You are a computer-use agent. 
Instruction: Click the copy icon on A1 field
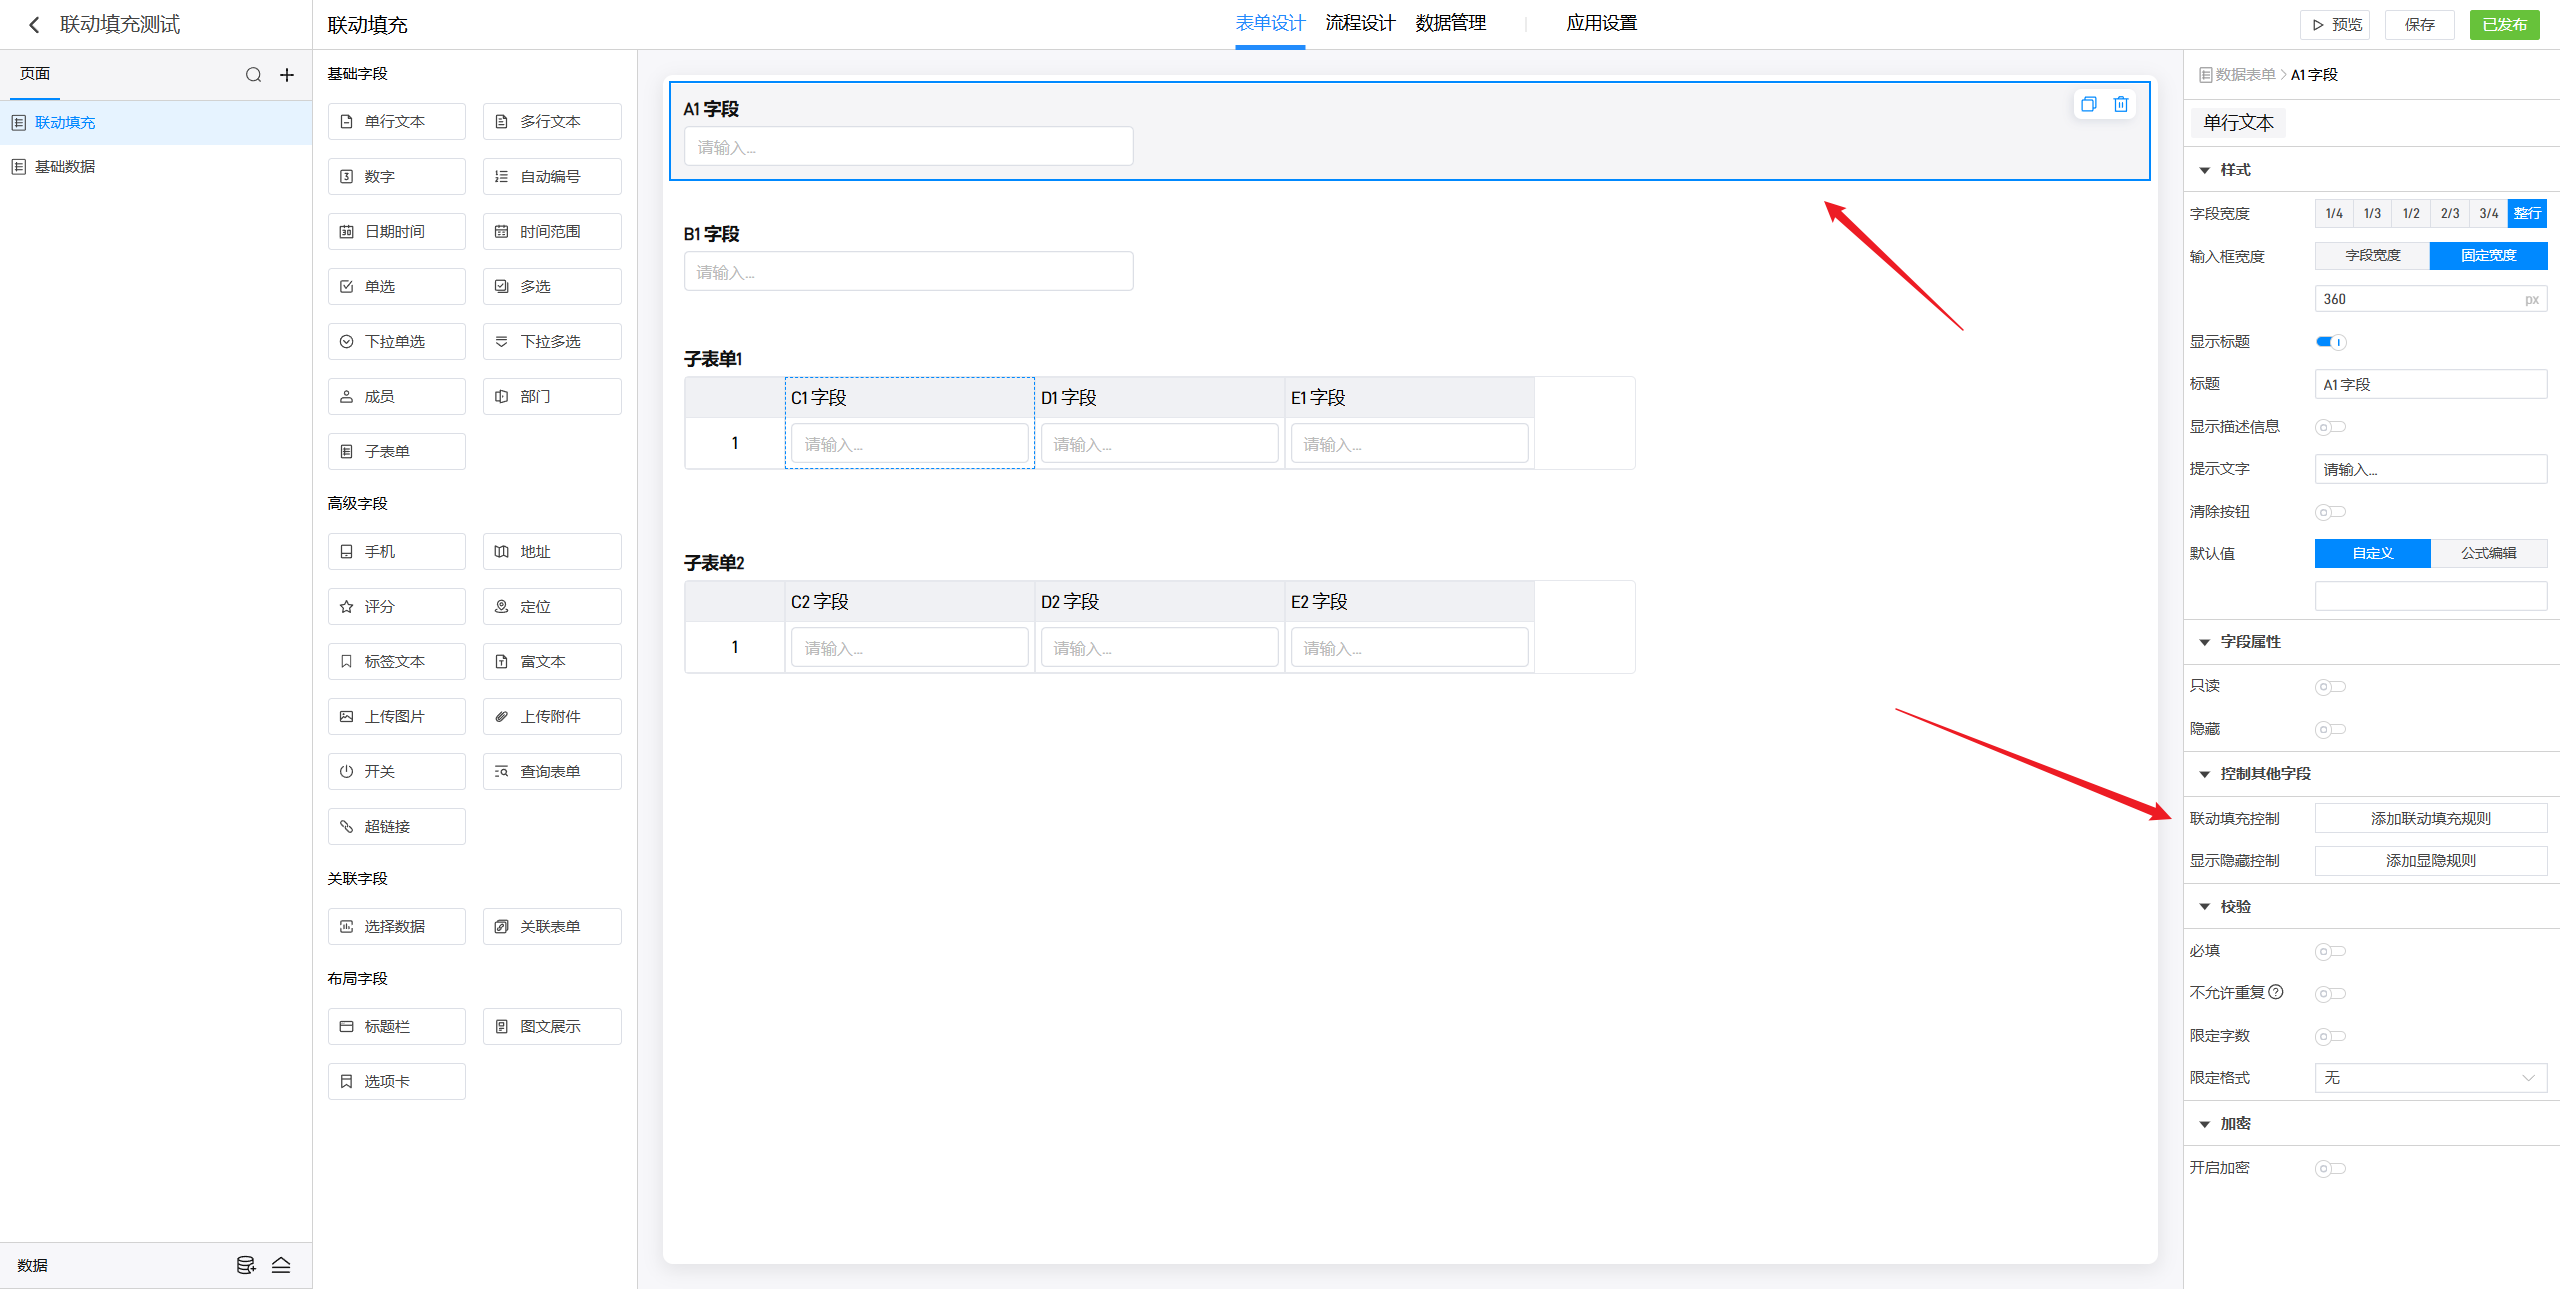click(x=2088, y=104)
